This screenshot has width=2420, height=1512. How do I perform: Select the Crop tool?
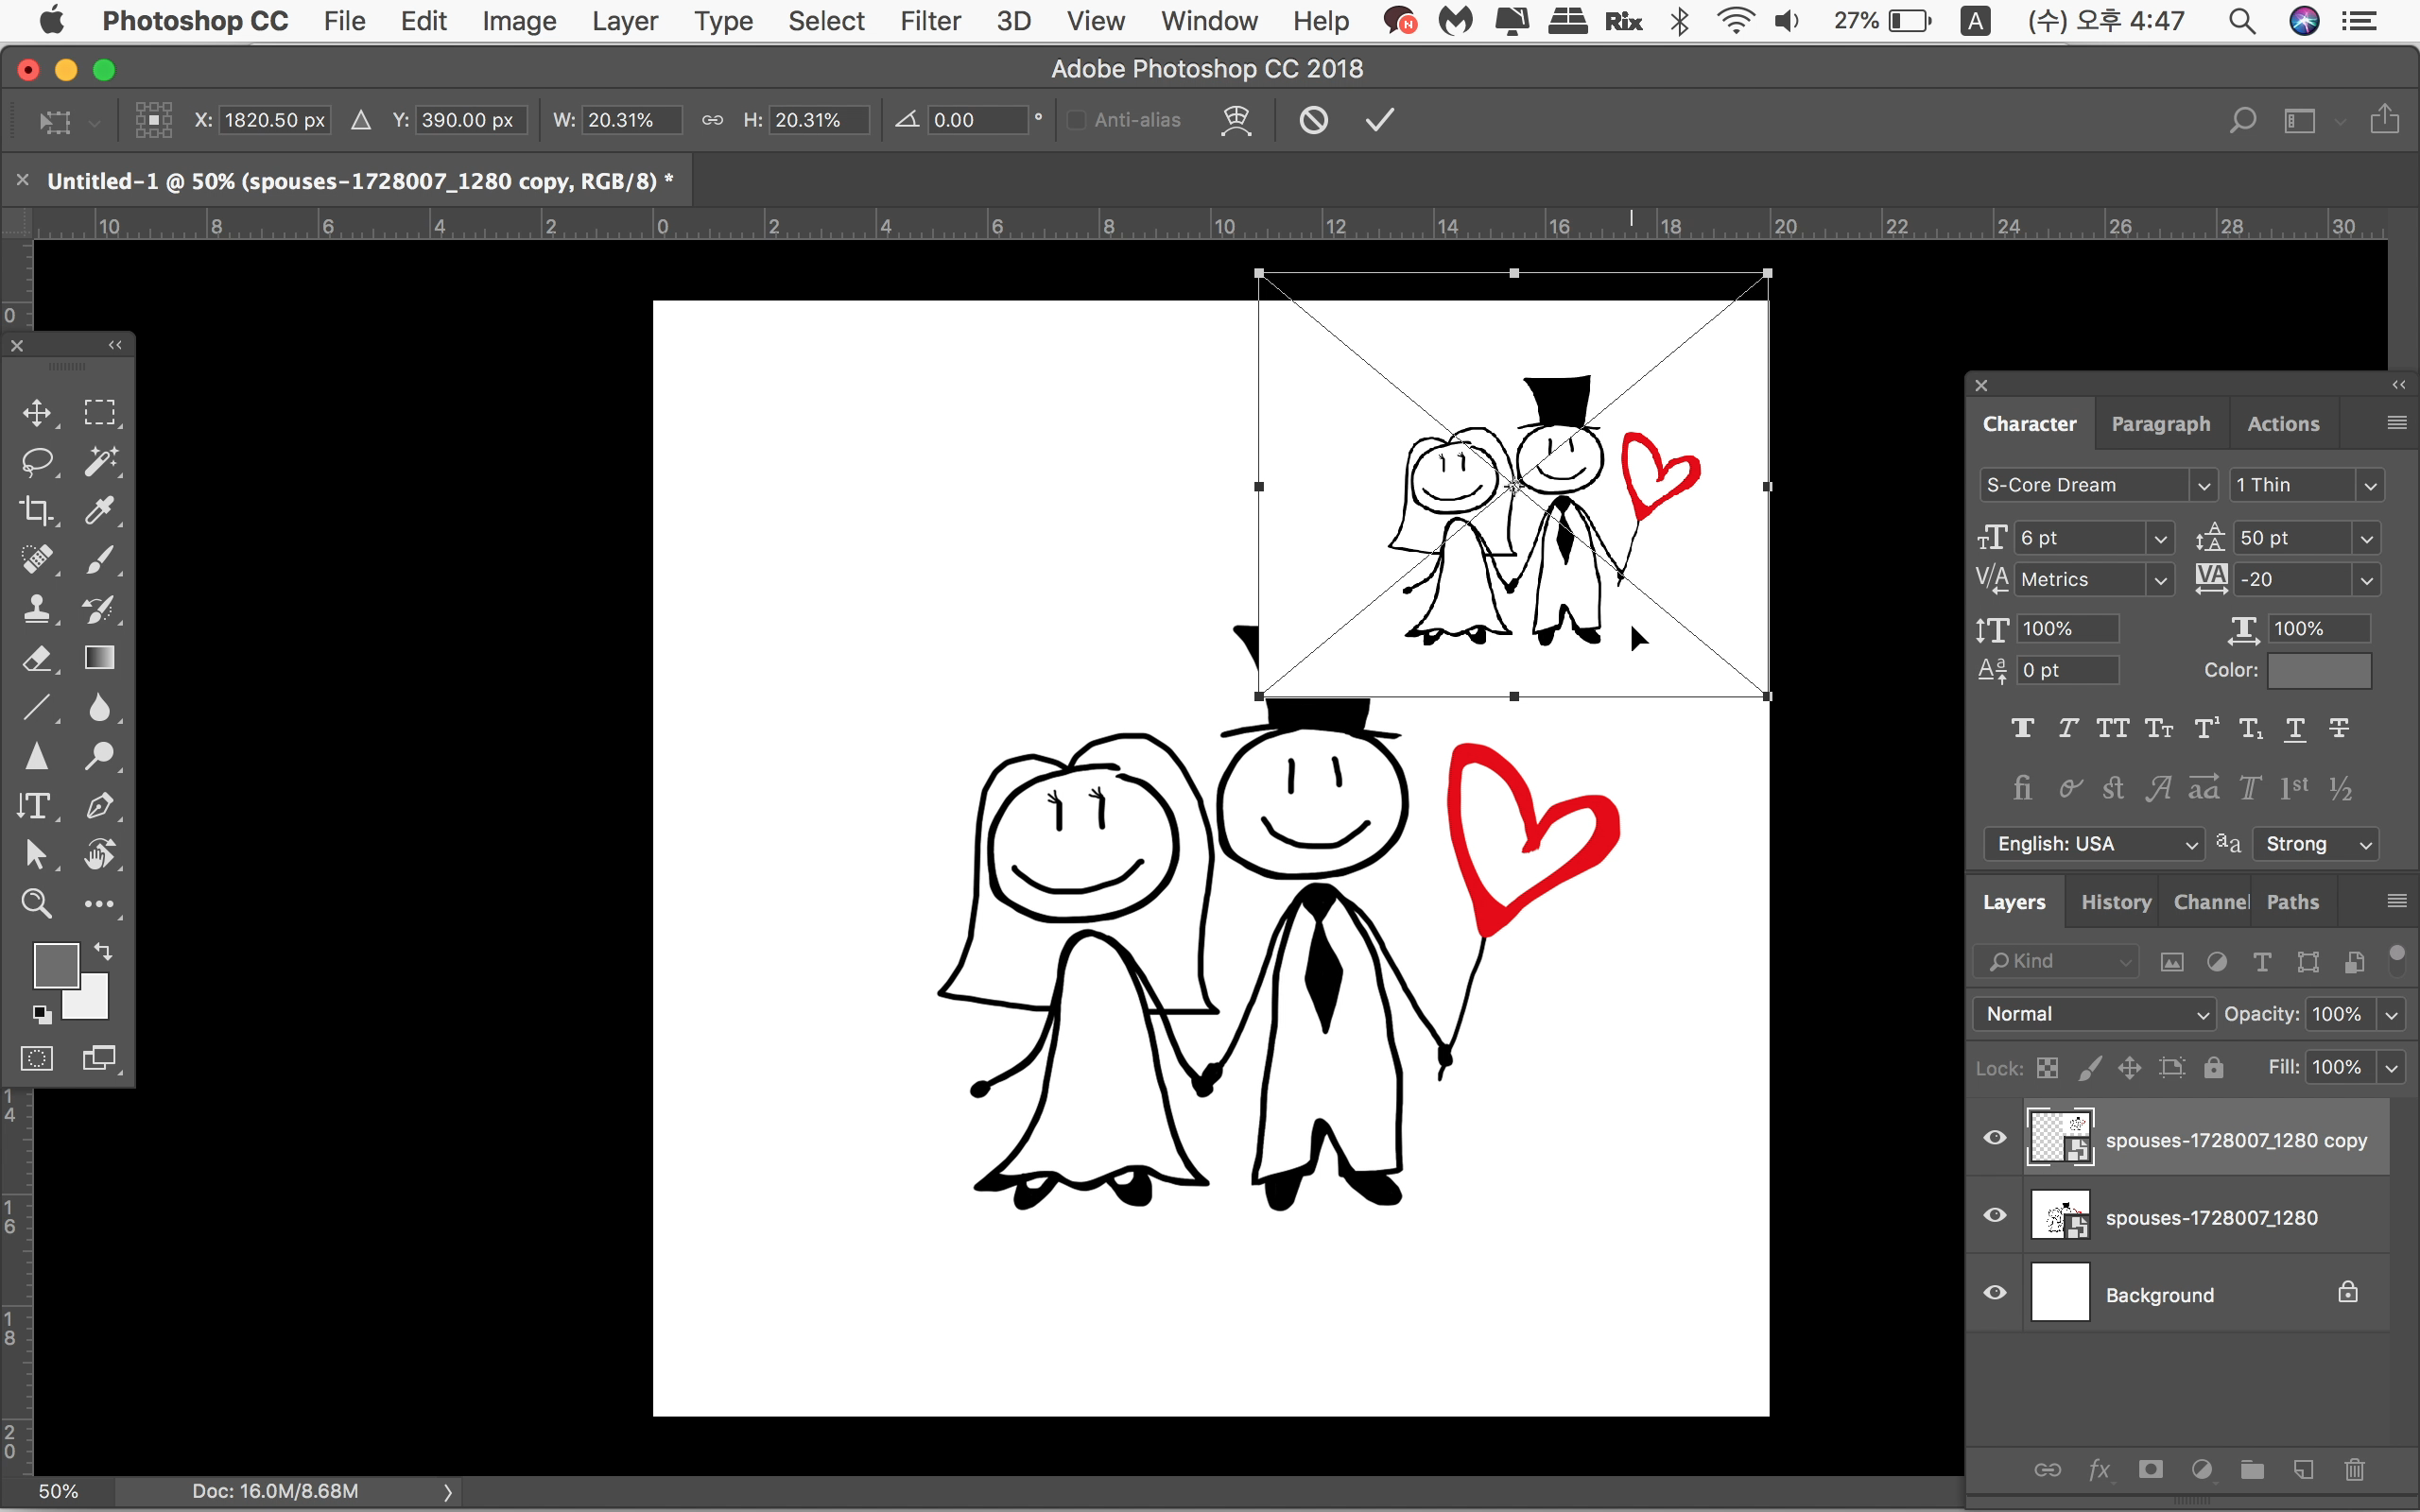pyautogui.click(x=37, y=511)
